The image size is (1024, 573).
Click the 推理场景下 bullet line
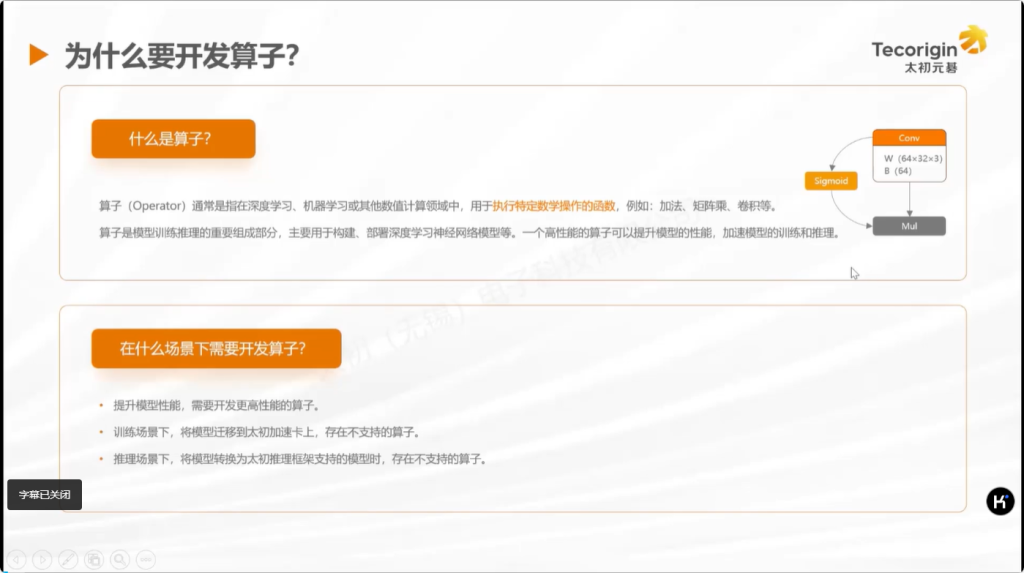299,459
